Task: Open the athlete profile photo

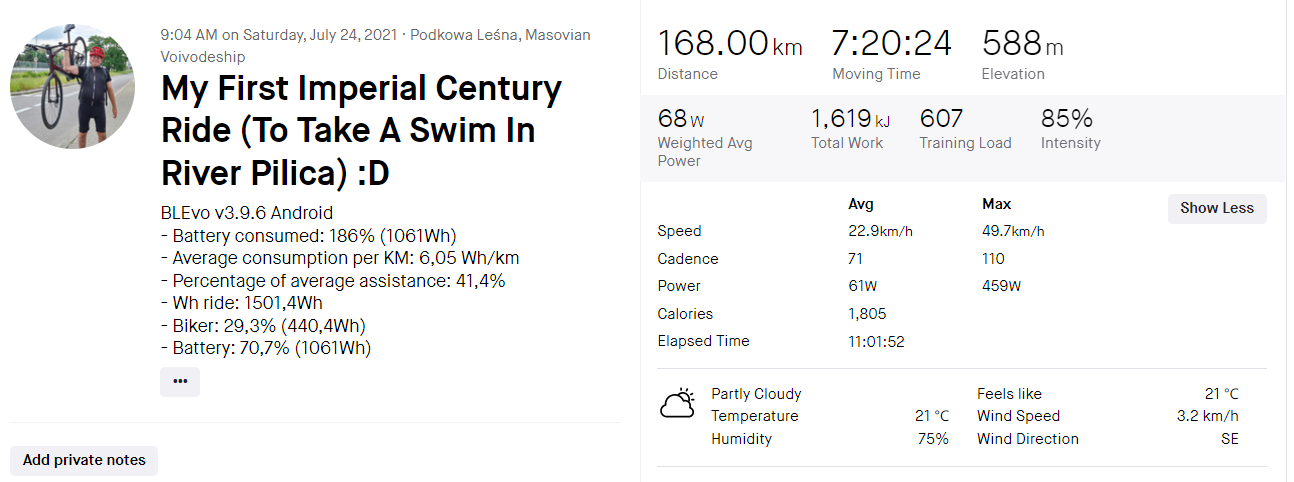Action: pos(72,87)
